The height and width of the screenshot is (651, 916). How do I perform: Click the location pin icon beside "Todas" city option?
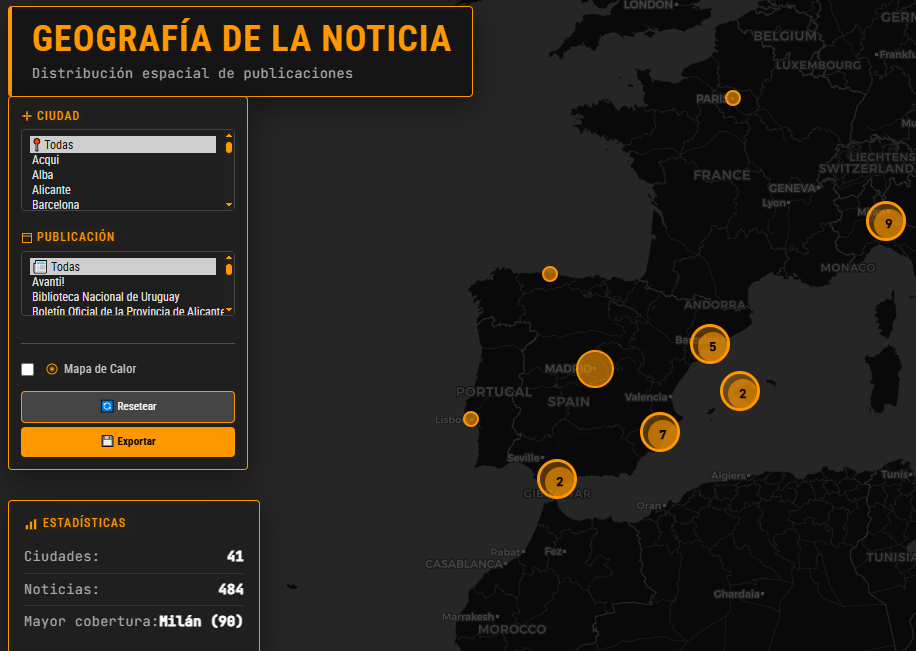click(37, 144)
